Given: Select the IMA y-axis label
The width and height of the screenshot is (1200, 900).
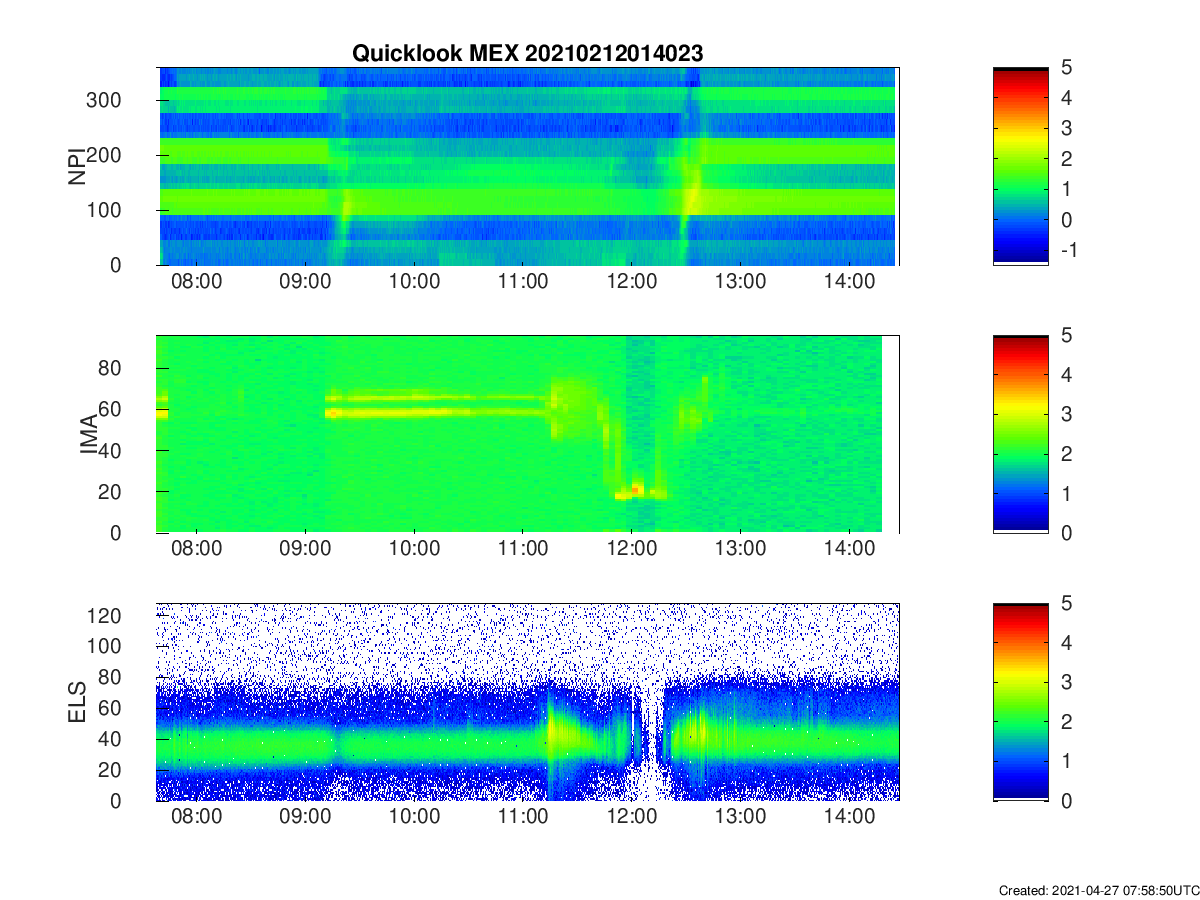Looking at the screenshot, I should tap(89, 434).
